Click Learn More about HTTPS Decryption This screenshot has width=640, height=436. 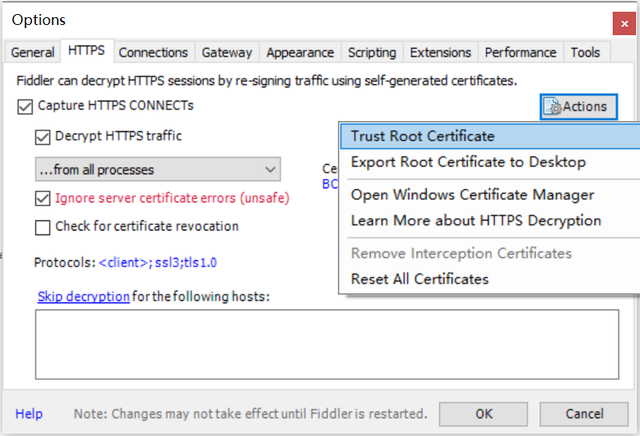490,220
